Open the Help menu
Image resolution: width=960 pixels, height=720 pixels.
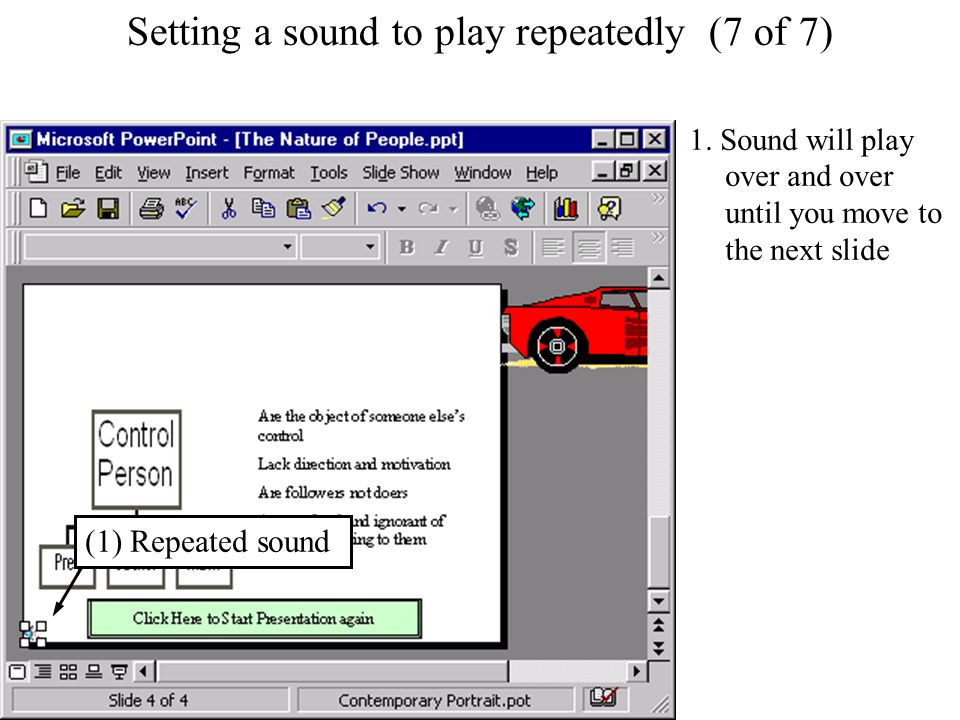point(542,173)
